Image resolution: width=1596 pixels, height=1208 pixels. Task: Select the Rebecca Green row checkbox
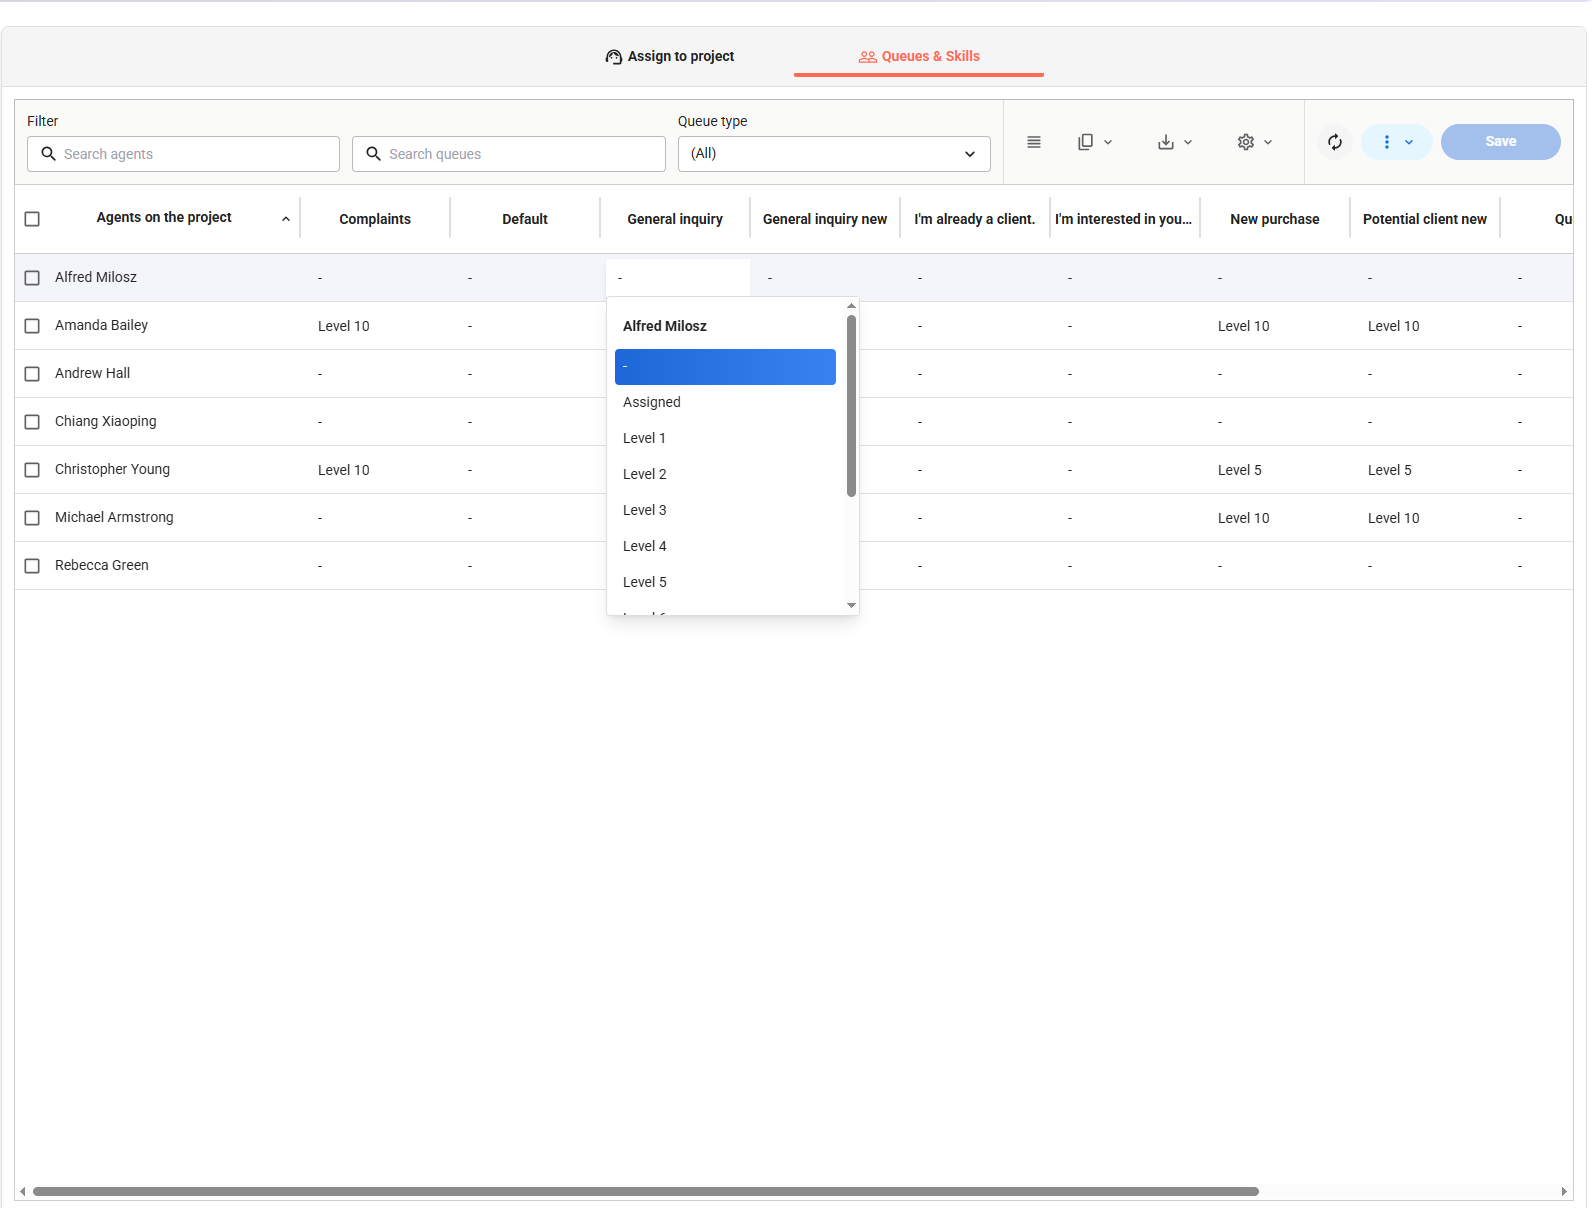[32, 566]
